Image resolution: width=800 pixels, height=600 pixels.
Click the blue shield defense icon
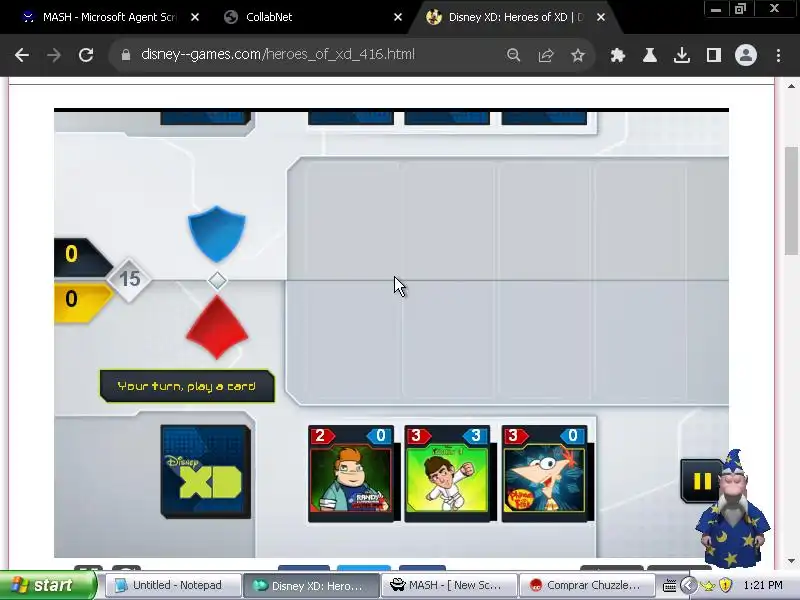point(217,234)
